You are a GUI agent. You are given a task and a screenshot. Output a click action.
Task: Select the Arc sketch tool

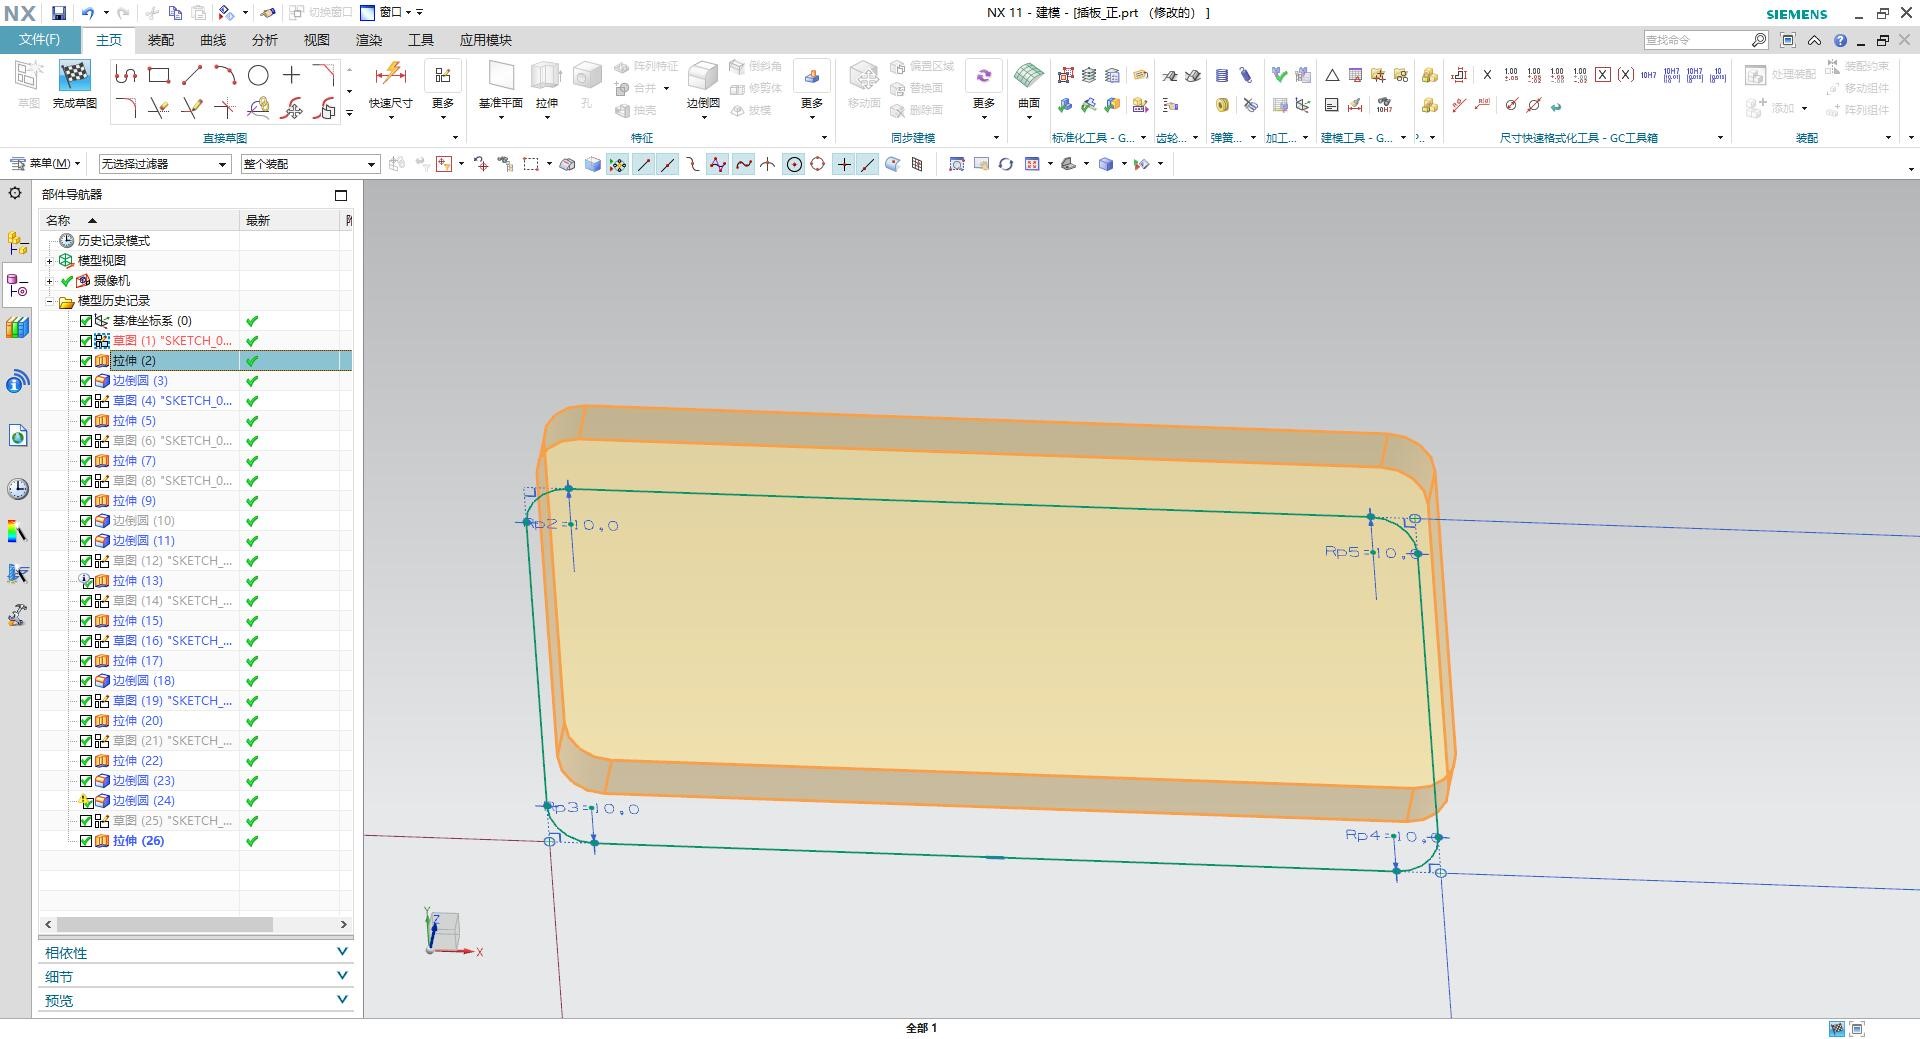coord(225,75)
